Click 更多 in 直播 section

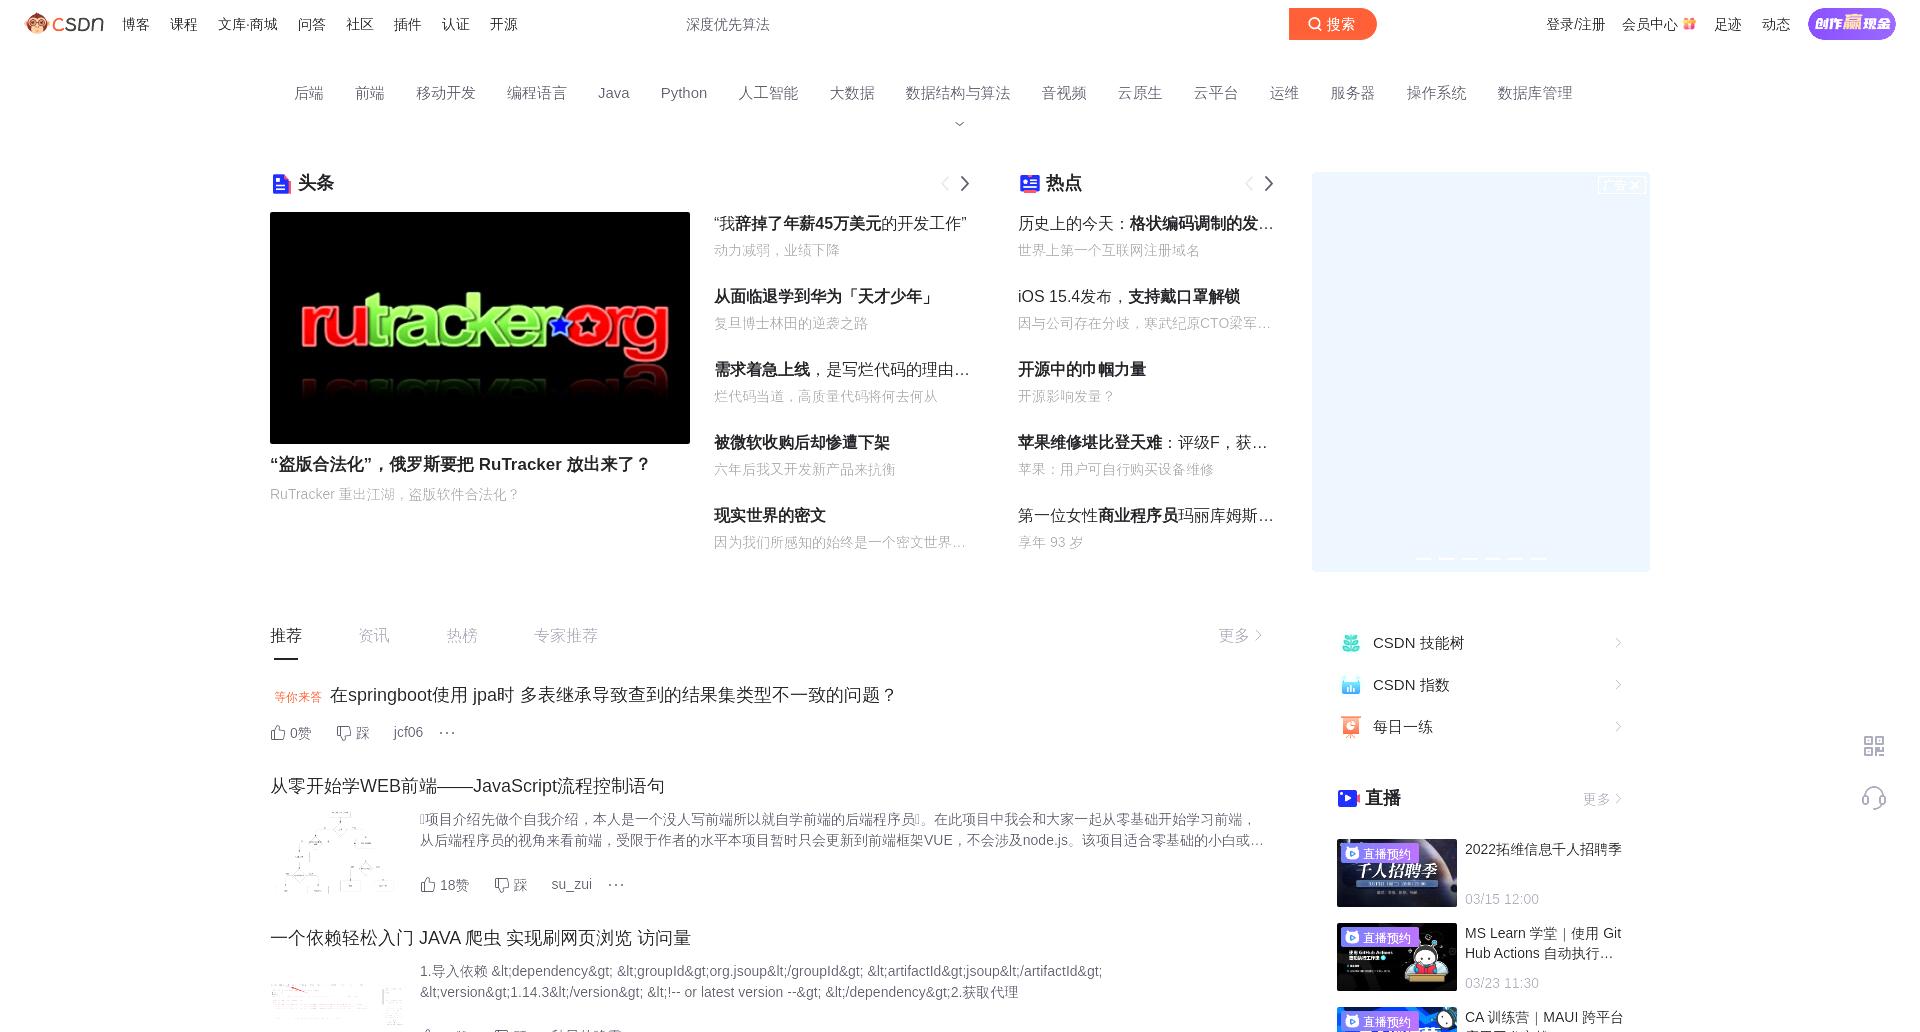[1602, 799]
